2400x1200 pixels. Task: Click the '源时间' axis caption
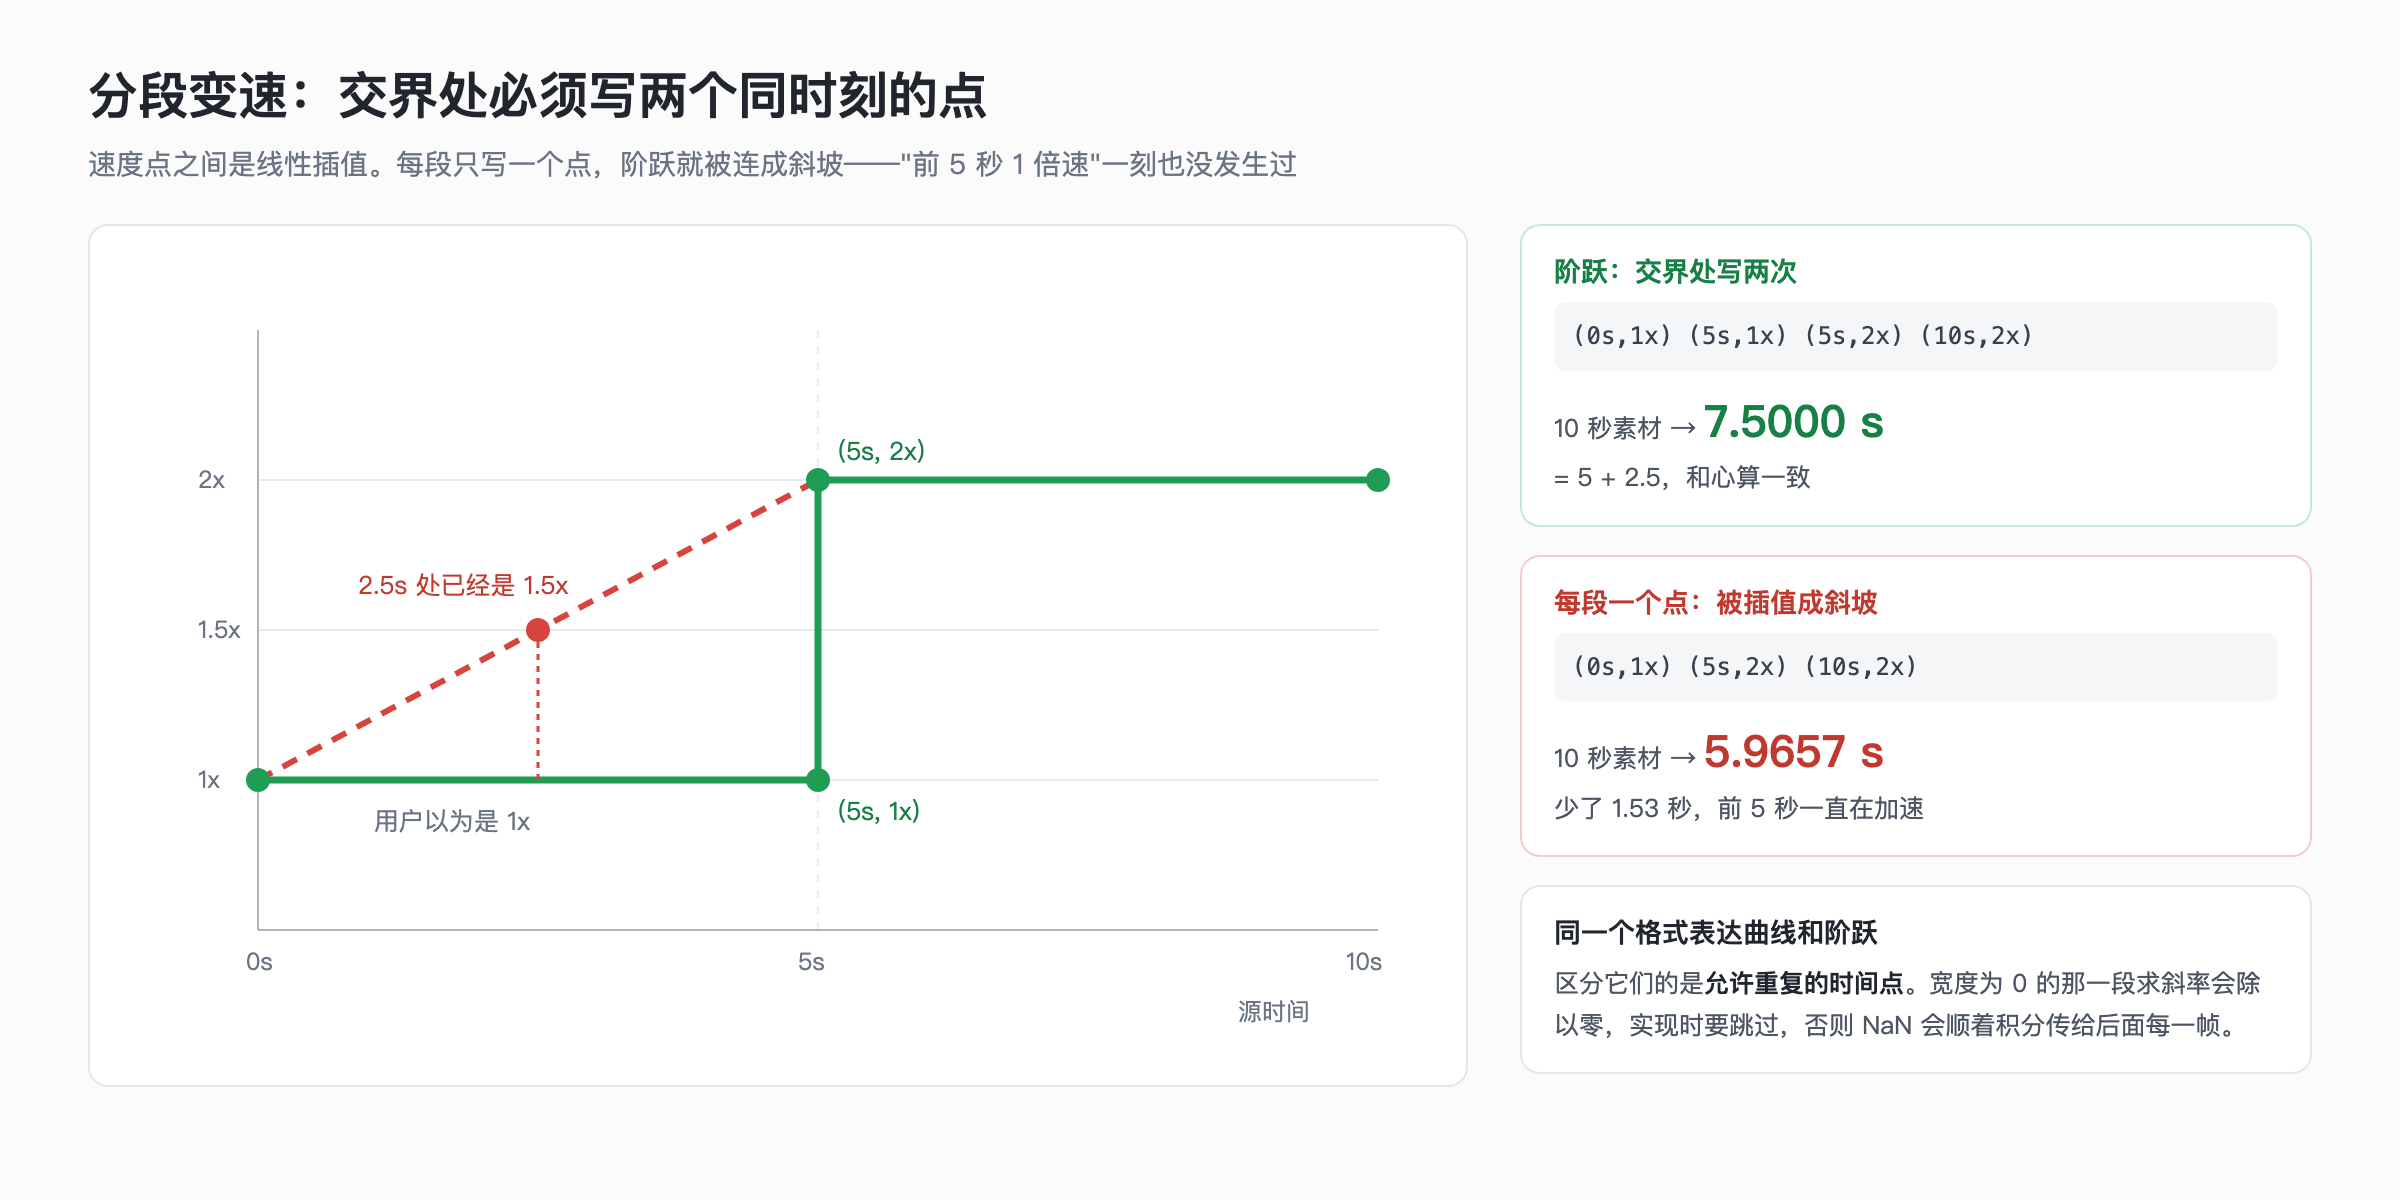[x=1273, y=1012]
